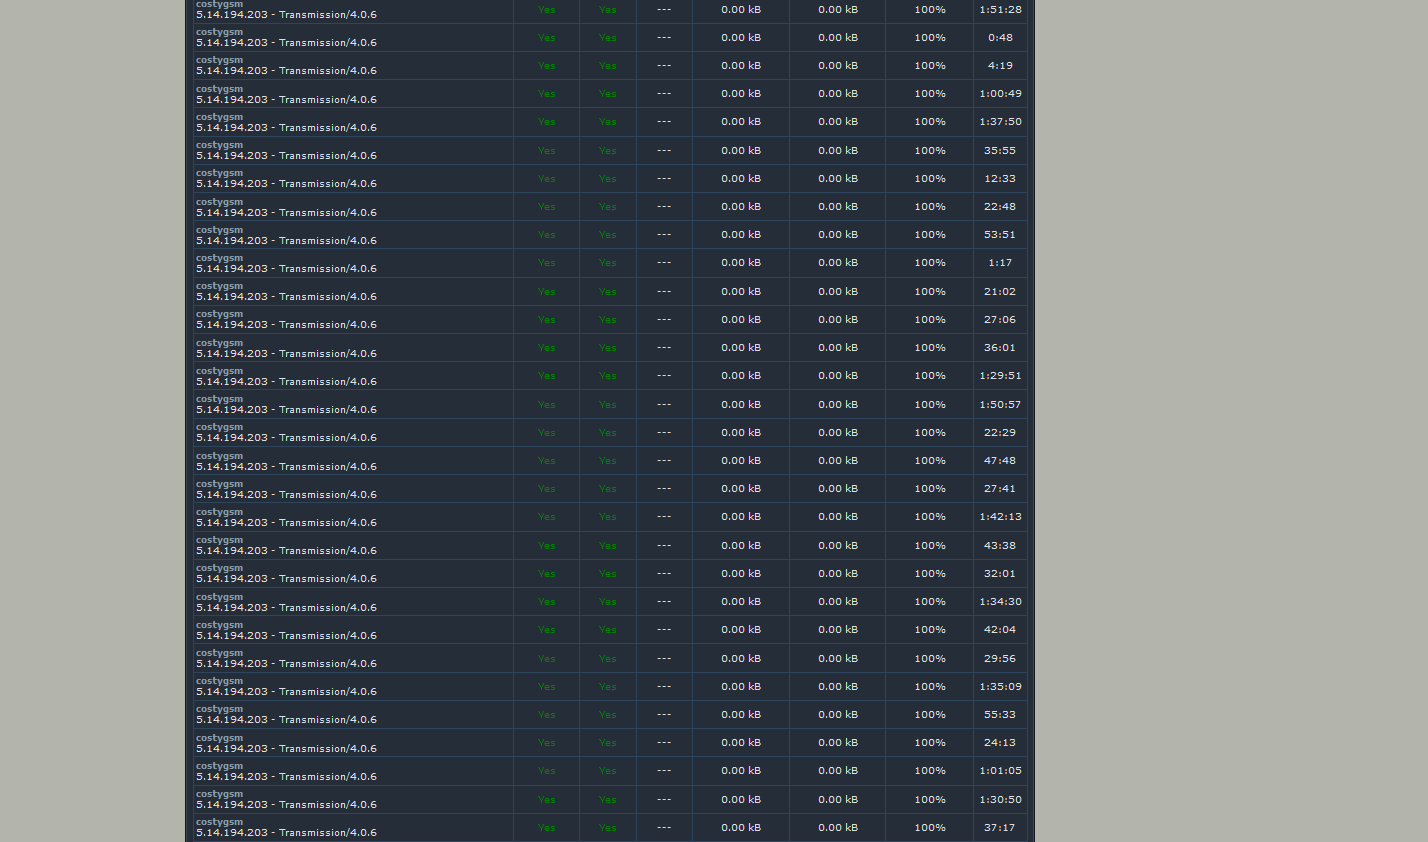The image size is (1428, 842).
Task: Click the 1:30:50 time cell
Action: point(1000,800)
